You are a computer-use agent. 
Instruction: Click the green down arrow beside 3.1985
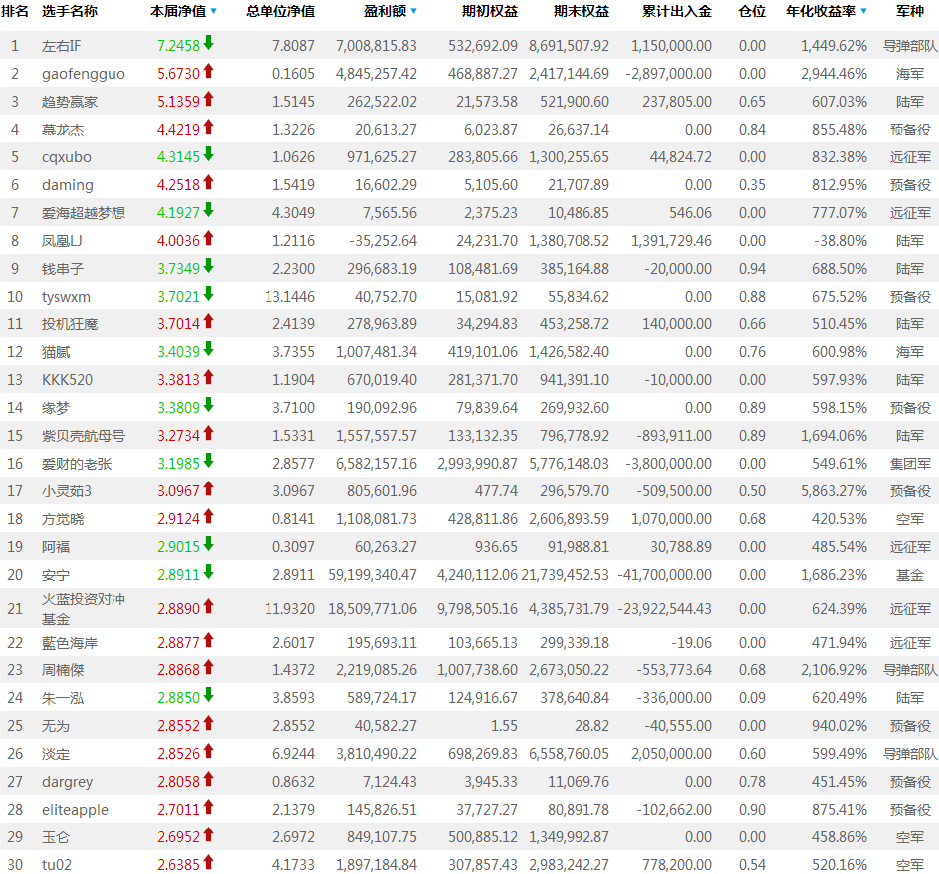click(208, 461)
